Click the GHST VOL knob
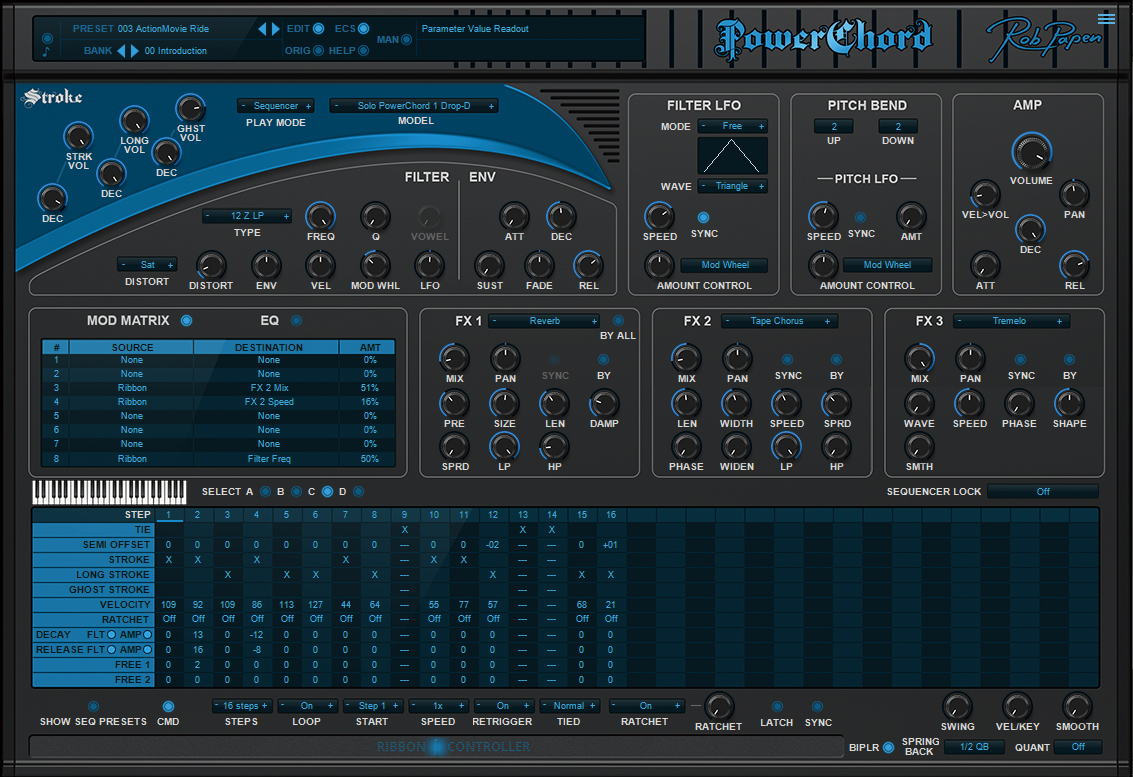The width and height of the screenshot is (1133, 777). click(190, 109)
